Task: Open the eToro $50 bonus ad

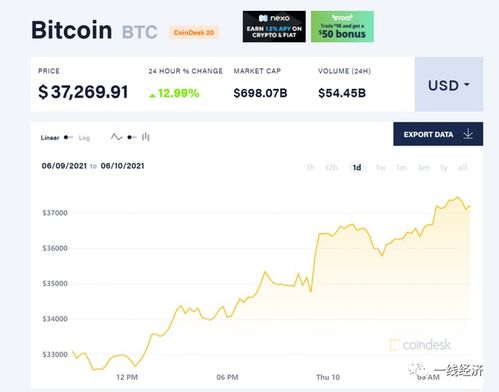Action: tap(342, 27)
